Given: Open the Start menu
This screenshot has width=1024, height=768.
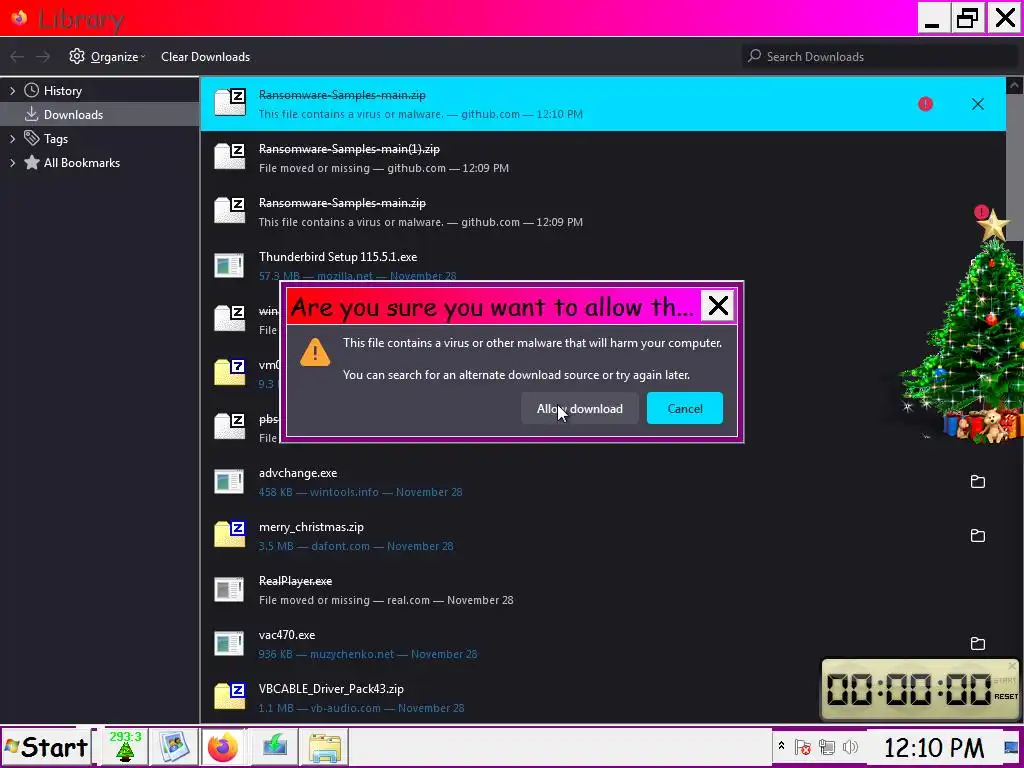Looking at the screenshot, I should (46, 747).
